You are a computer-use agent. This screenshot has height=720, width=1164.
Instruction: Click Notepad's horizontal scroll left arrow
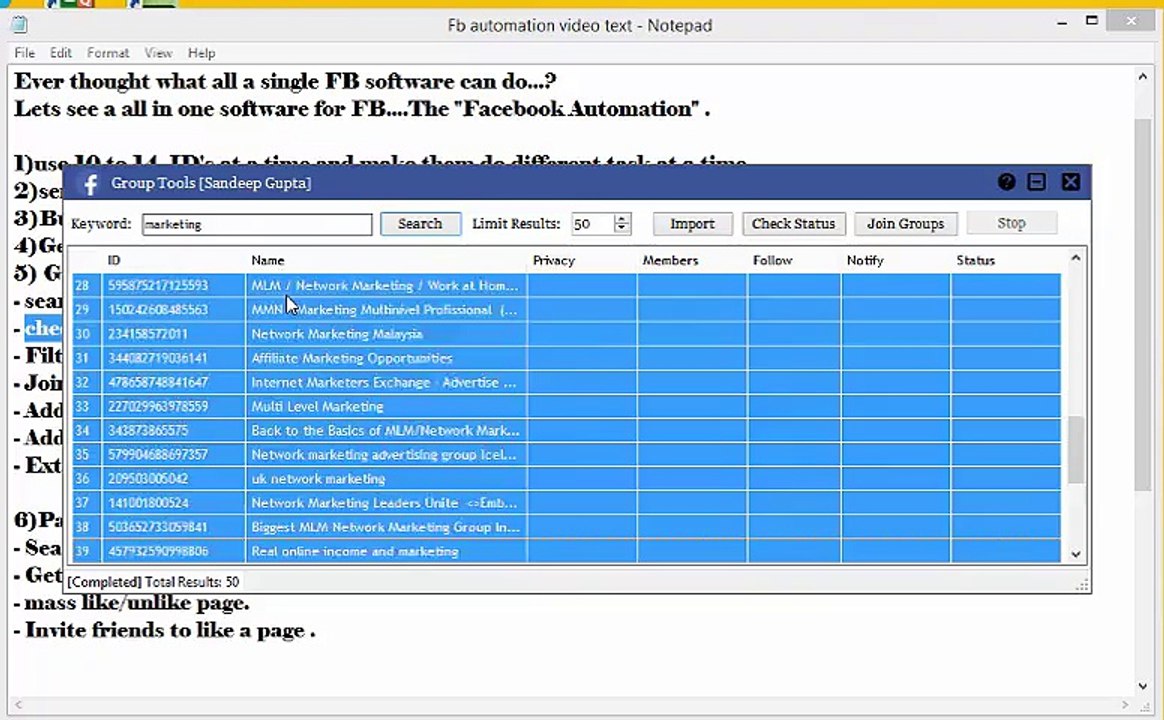coord(18,704)
